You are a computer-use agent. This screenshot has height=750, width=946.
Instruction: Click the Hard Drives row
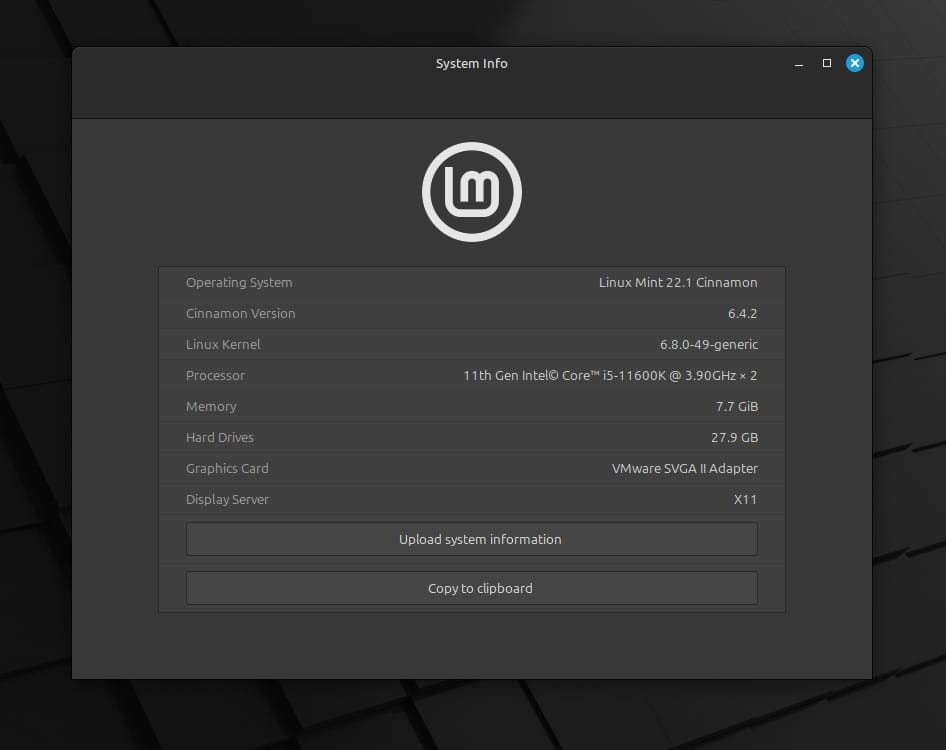click(x=471, y=437)
